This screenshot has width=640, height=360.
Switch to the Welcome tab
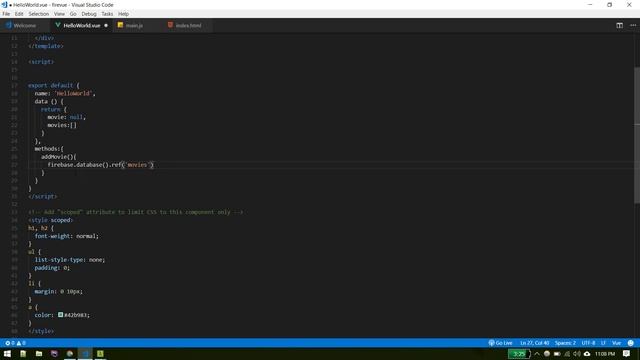click(24, 25)
